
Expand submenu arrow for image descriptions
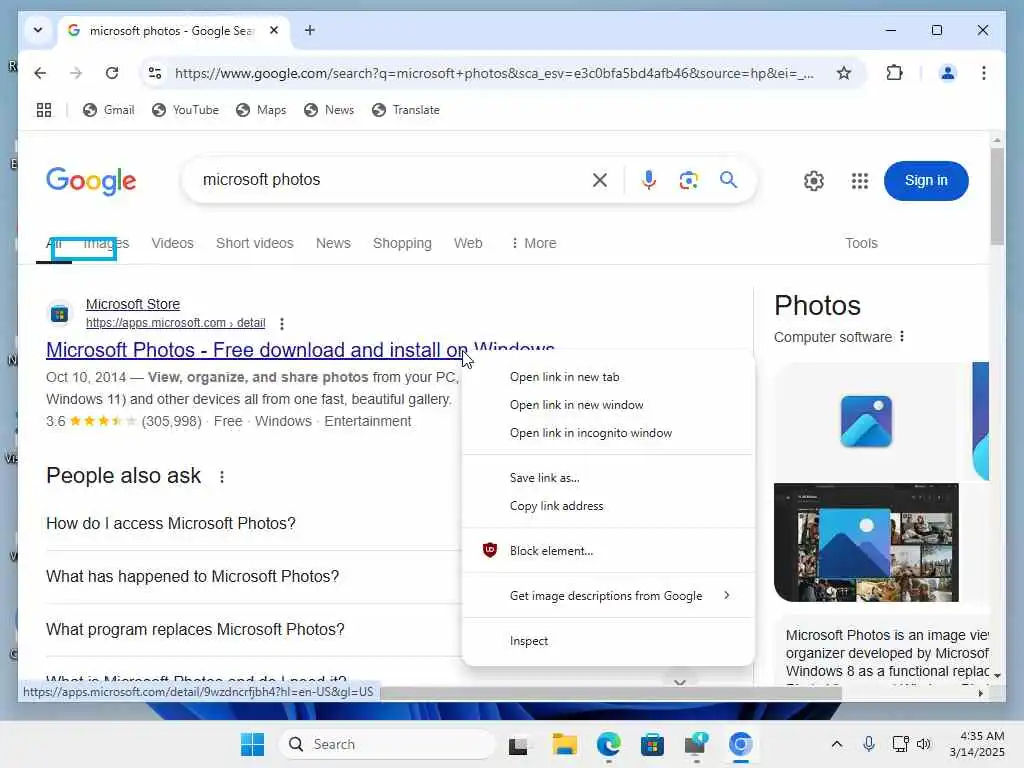[726, 595]
